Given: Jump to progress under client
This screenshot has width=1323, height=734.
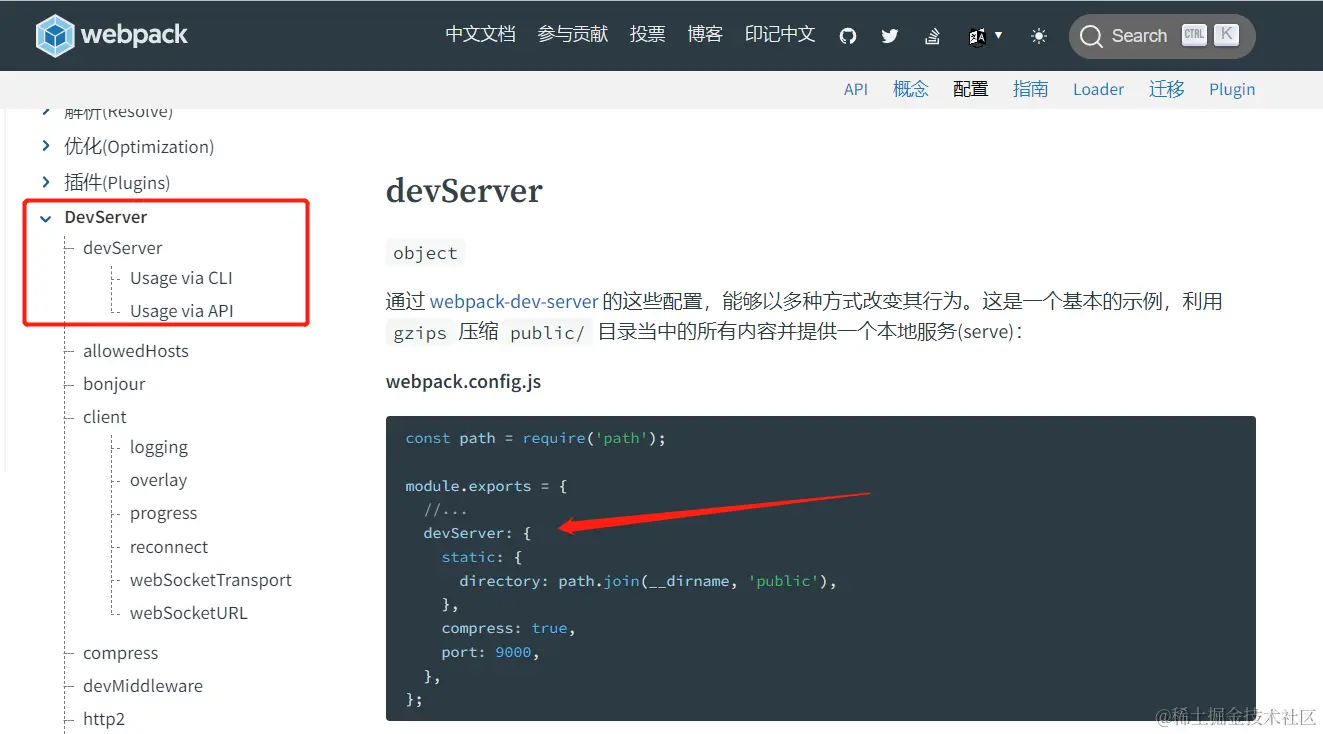Looking at the screenshot, I should (x=164, y=513).
